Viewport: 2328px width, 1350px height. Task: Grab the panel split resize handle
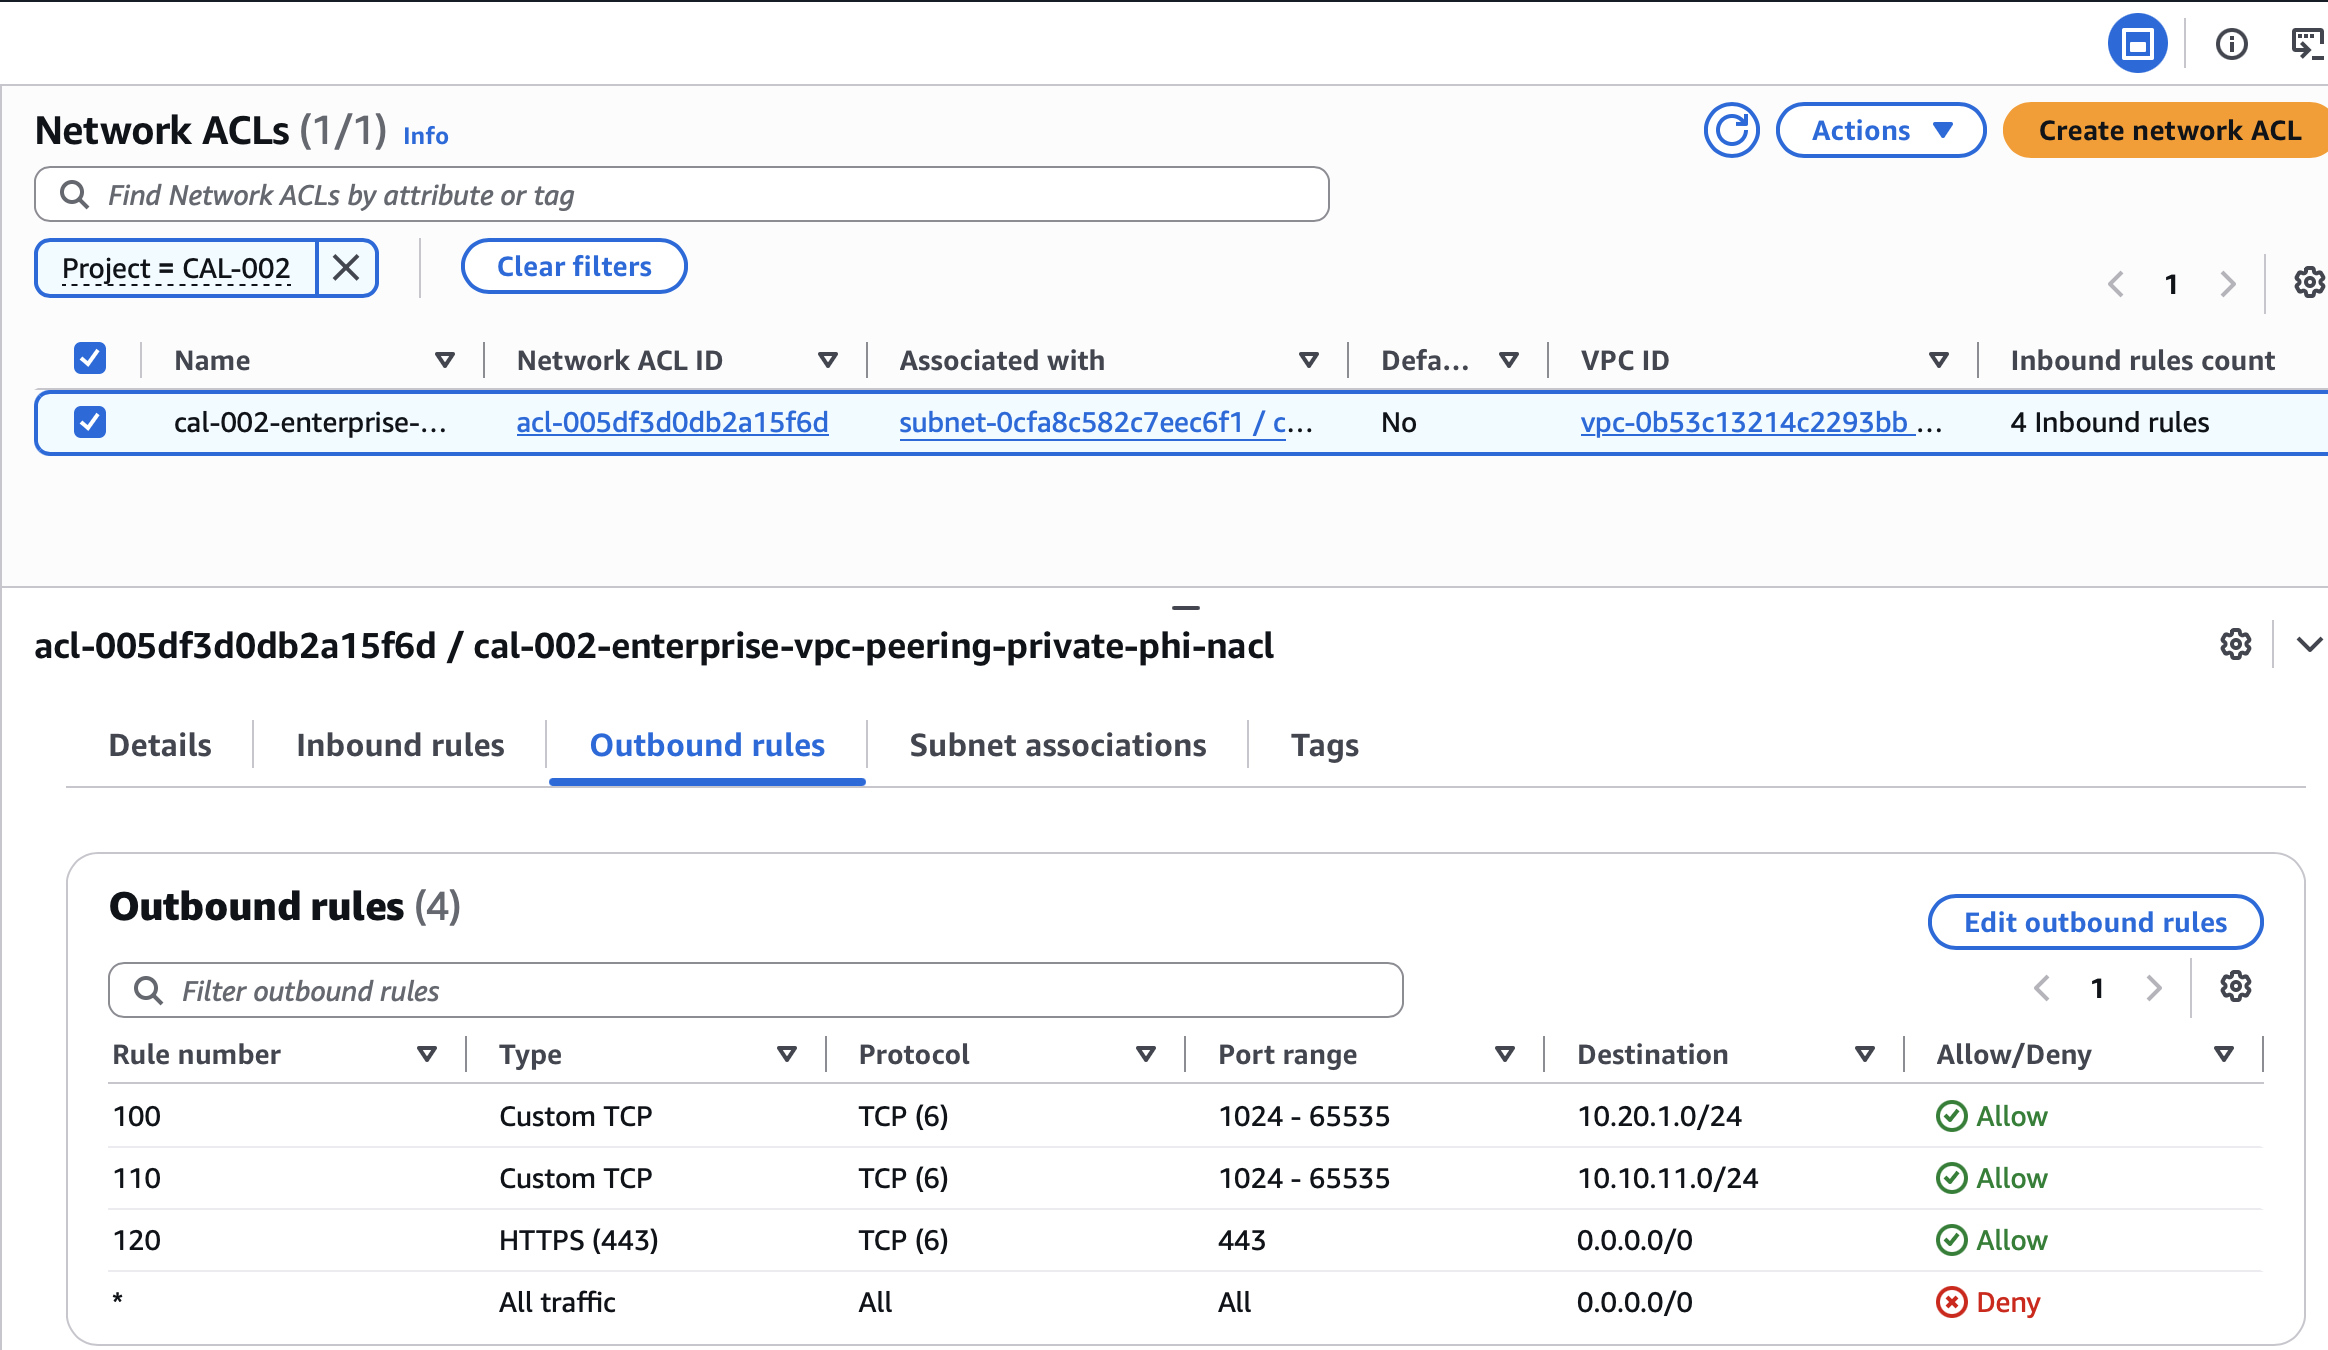point(1186,607)
